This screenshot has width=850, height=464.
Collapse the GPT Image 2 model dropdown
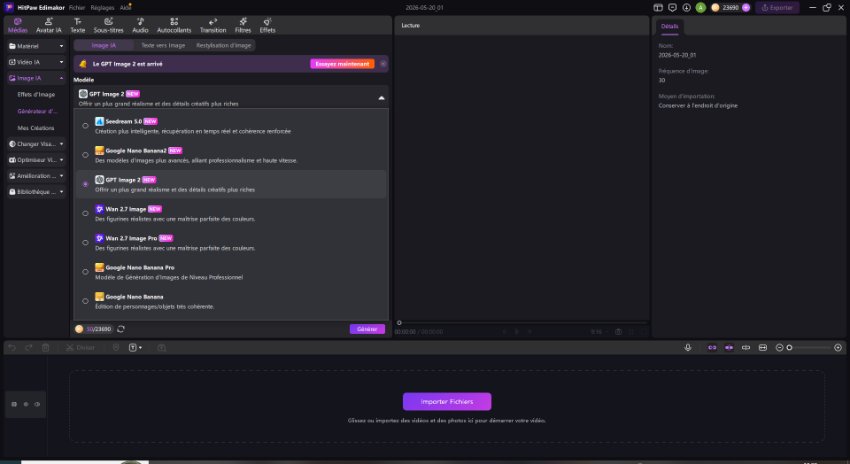381,98
